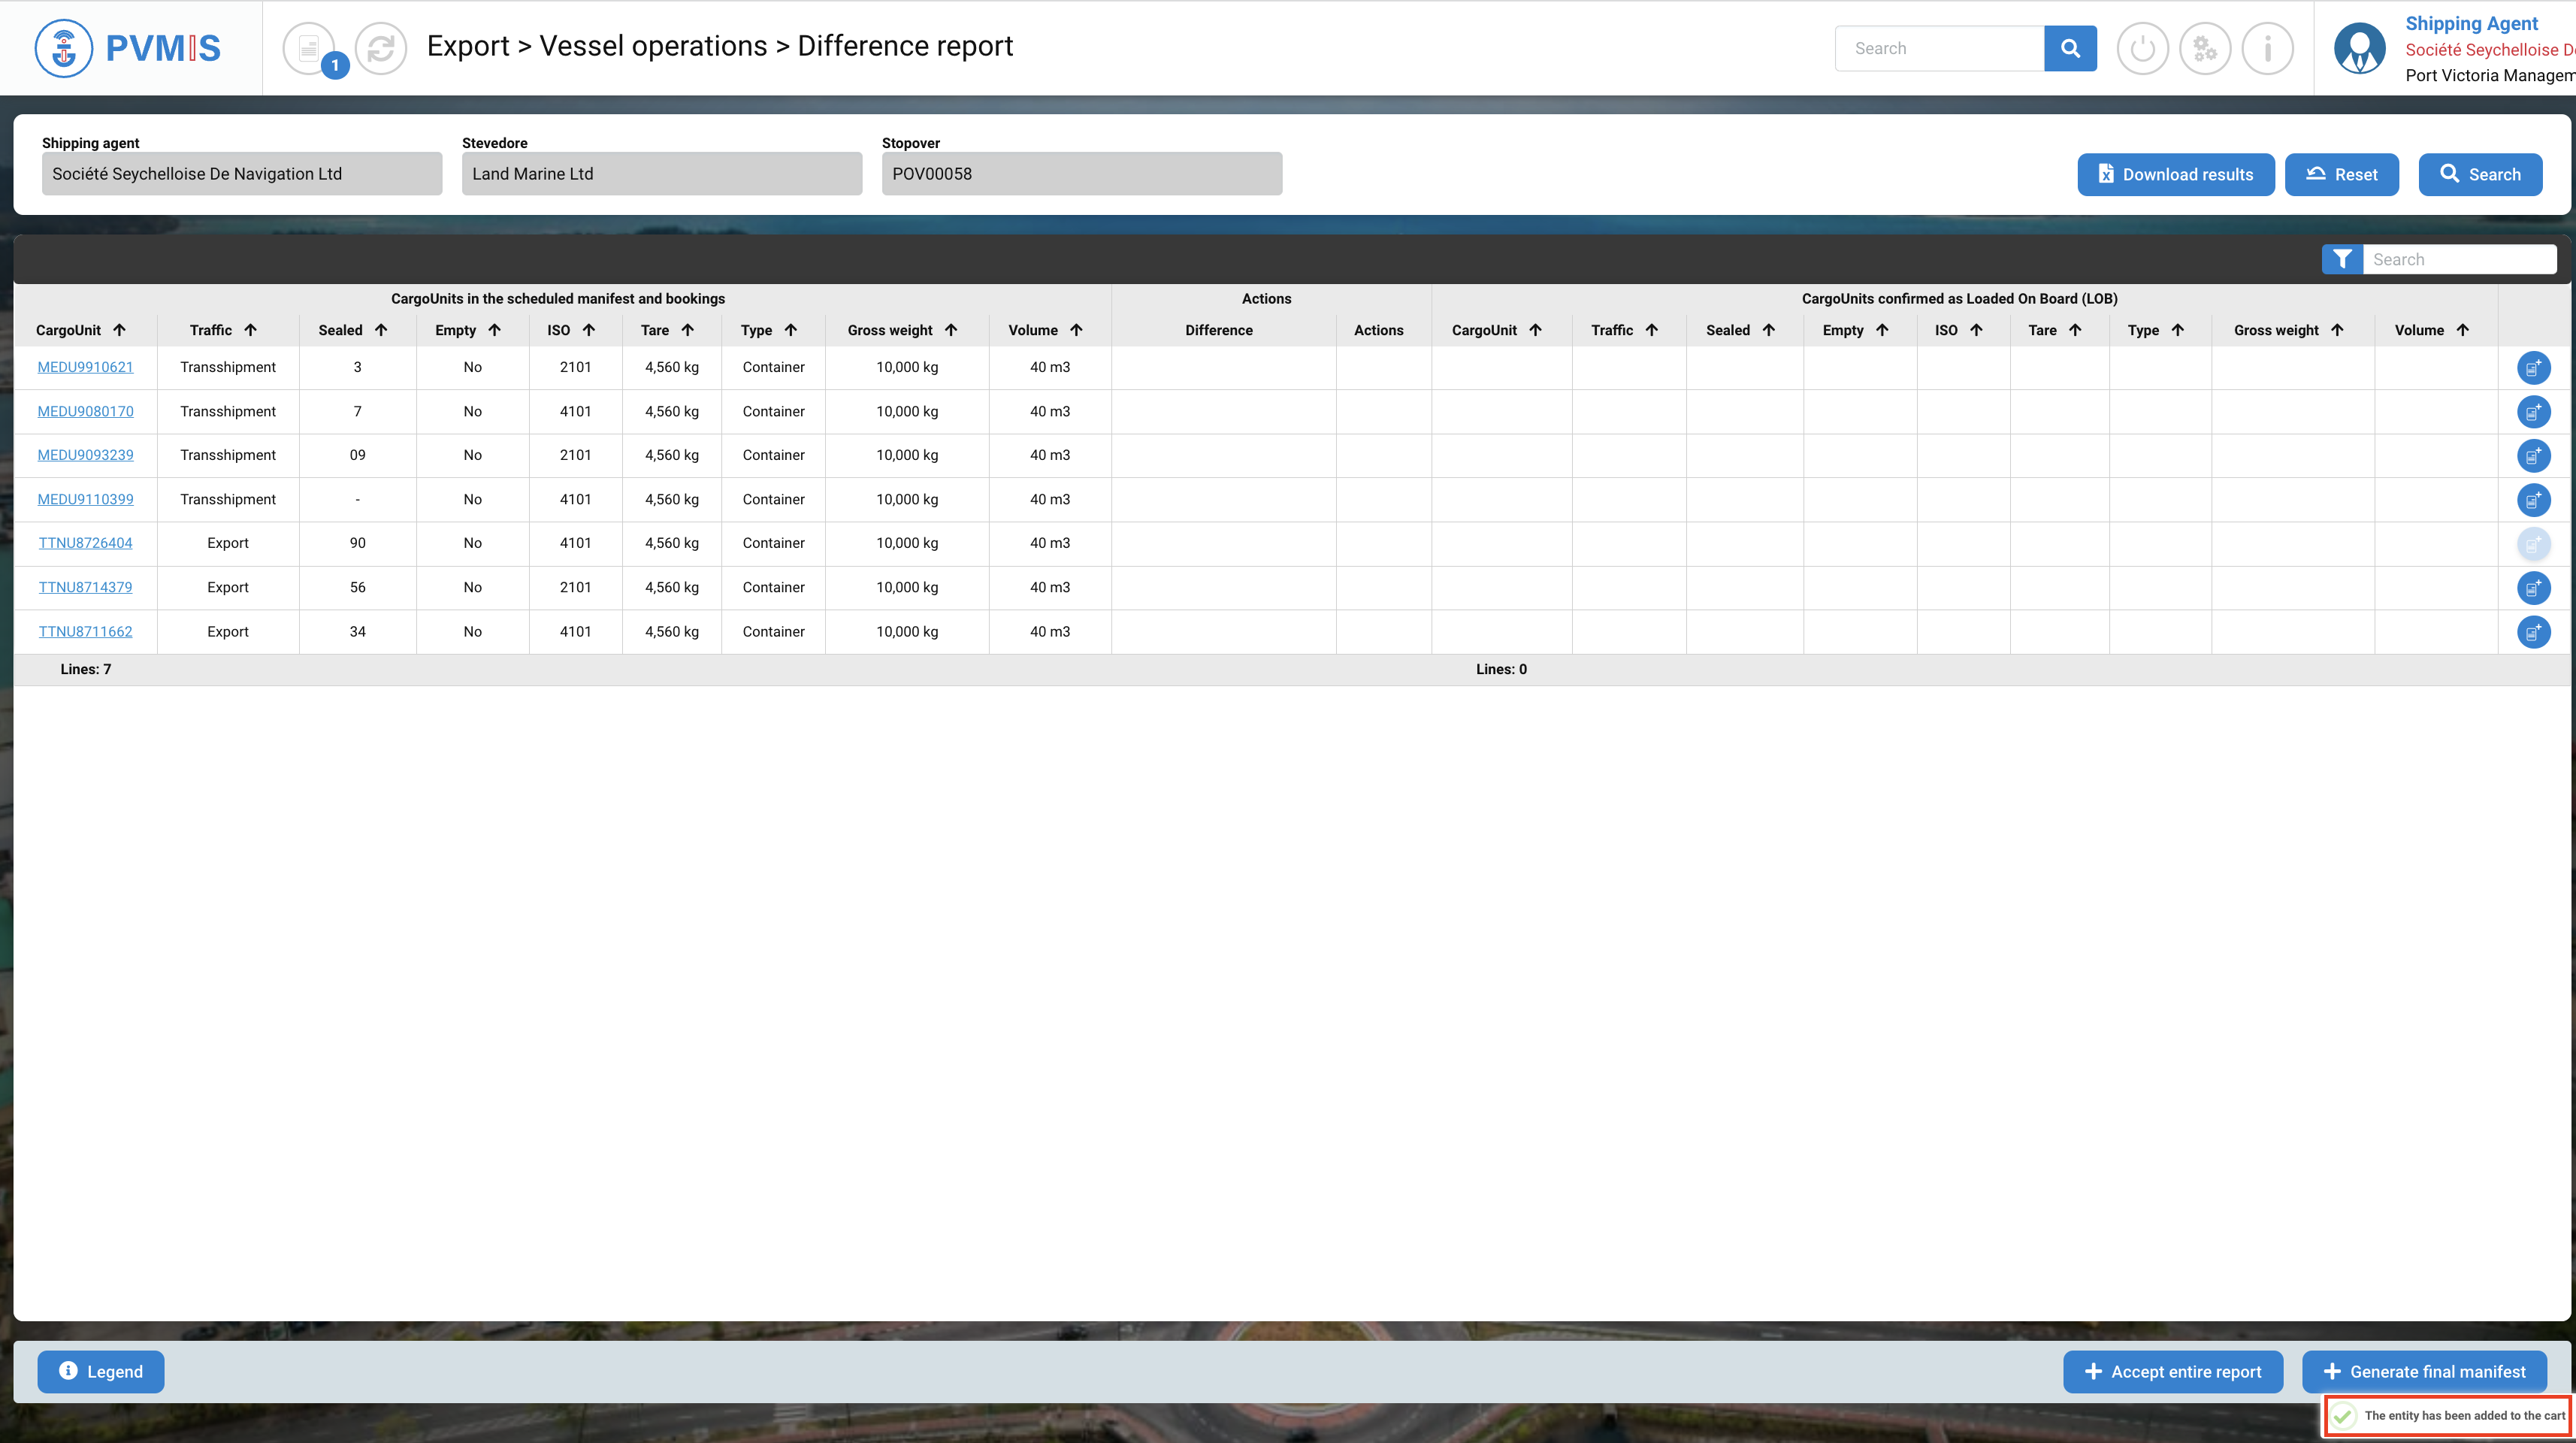Click the refresh sync icon in header
Image resolution: width=2576 pixels, height=1443 pixels.
(x=381, y=48)
